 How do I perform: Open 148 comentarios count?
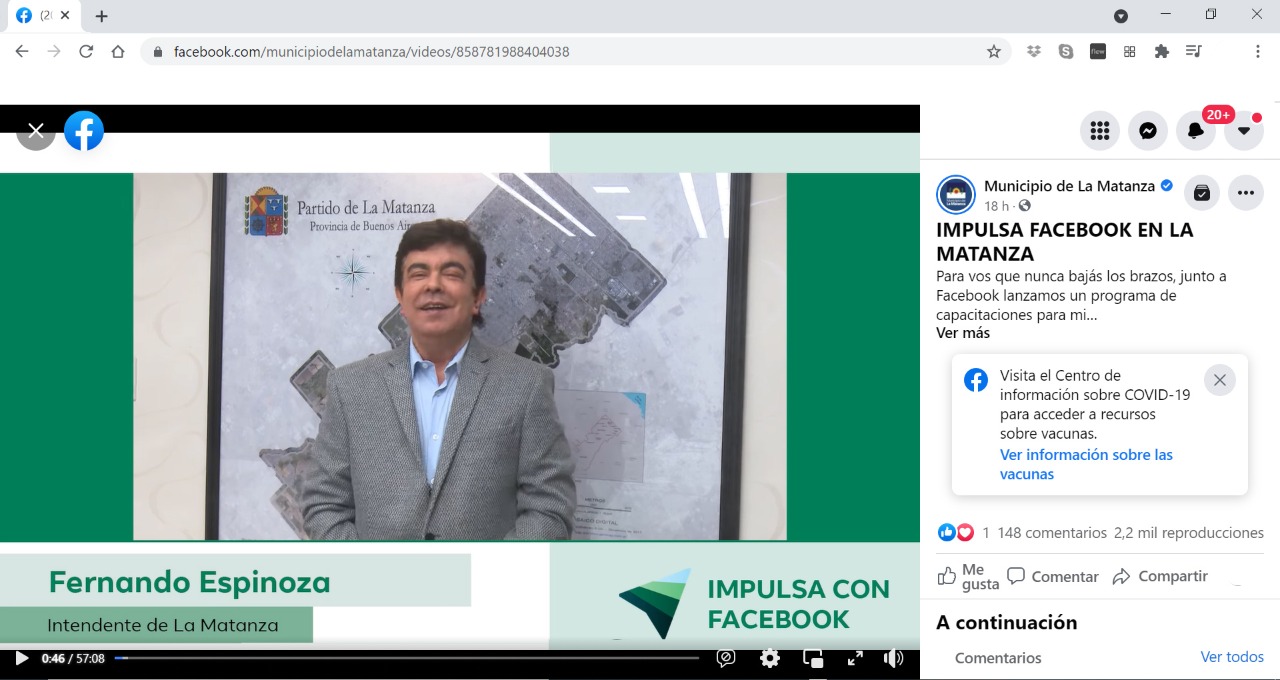tap(1052, 533)
